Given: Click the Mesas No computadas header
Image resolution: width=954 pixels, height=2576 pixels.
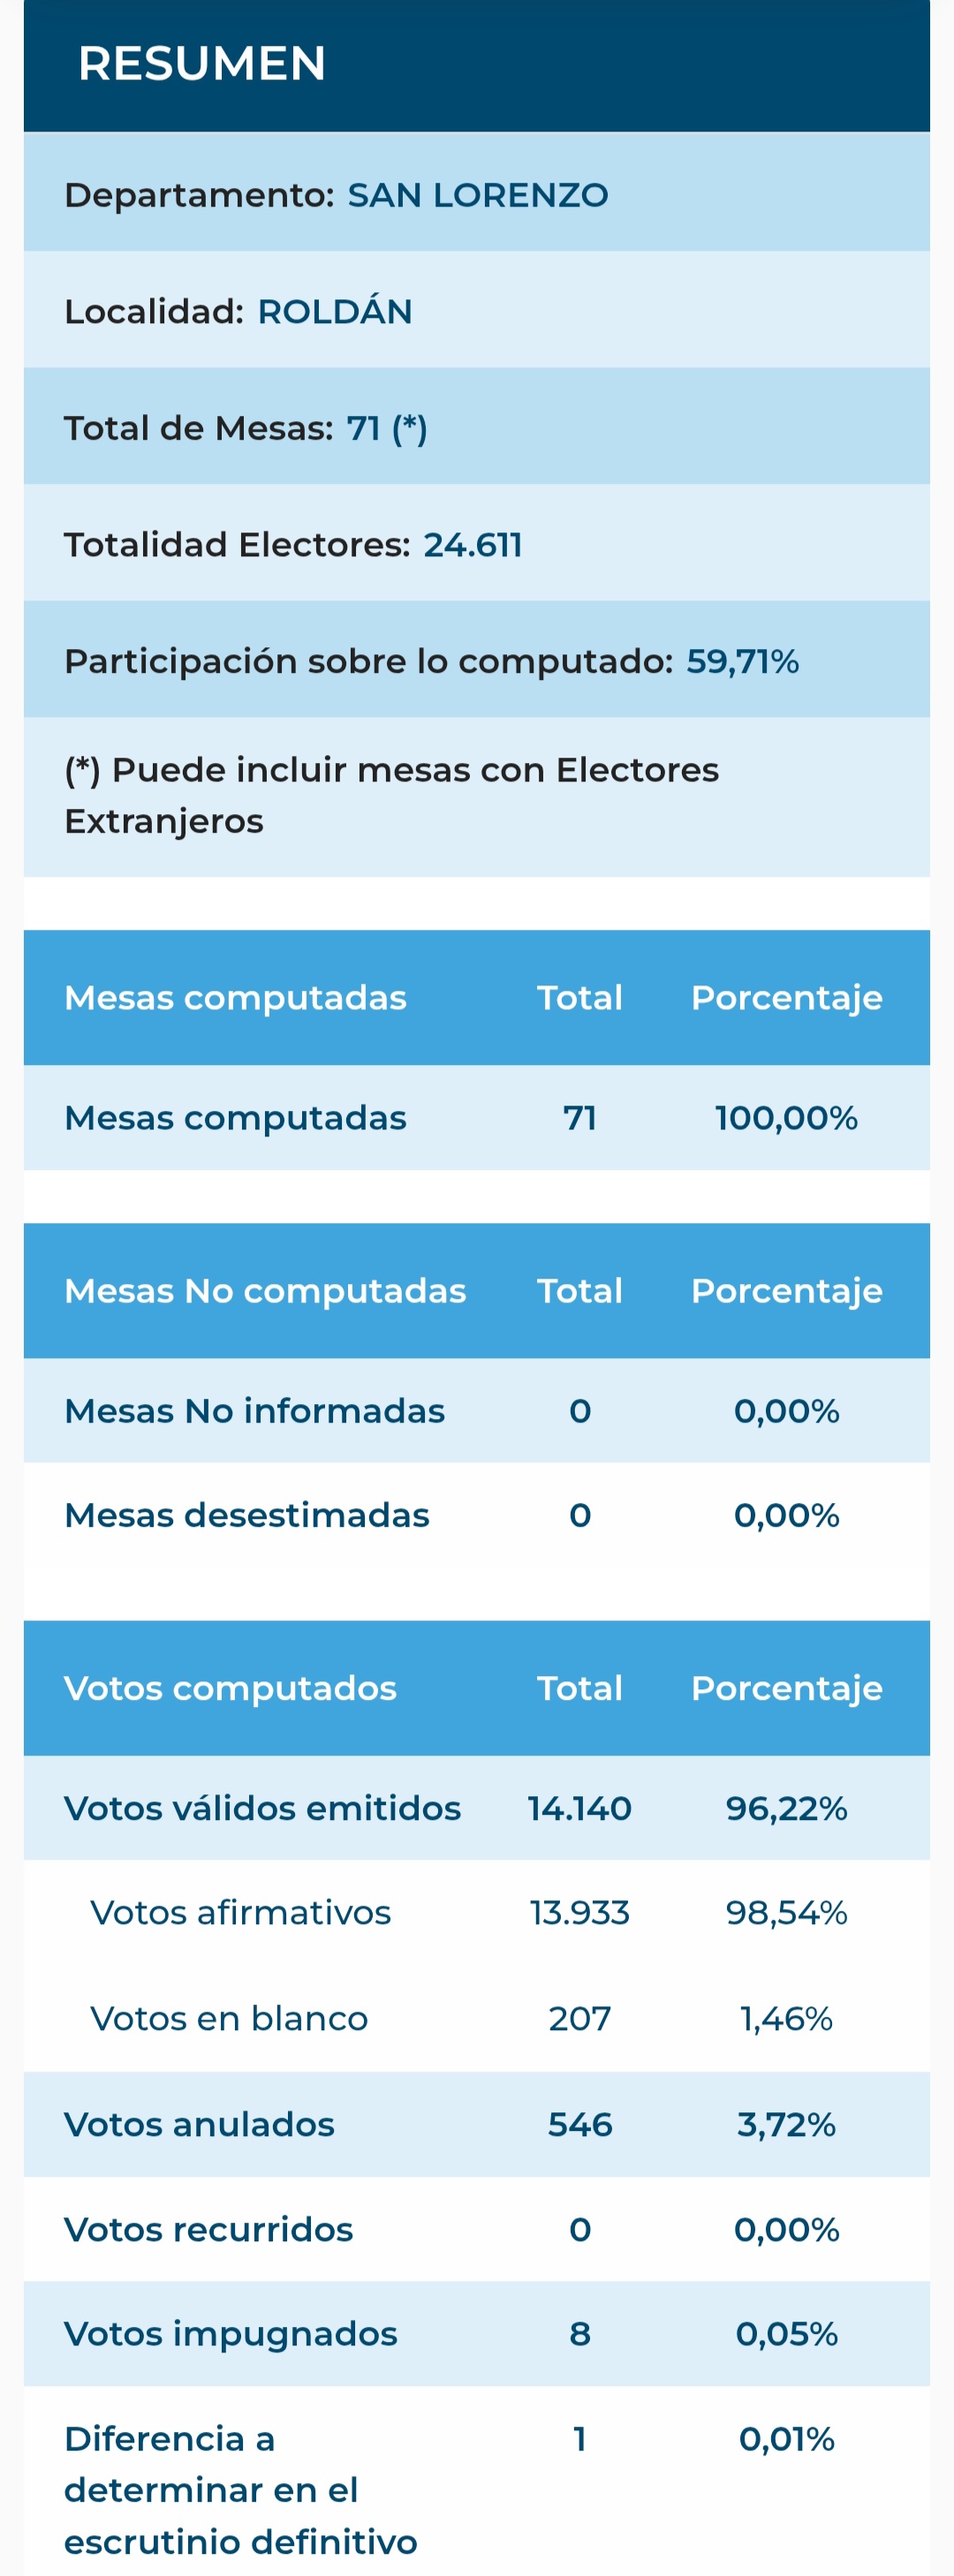Looking at the screenshot, I should coord(265,1290).
